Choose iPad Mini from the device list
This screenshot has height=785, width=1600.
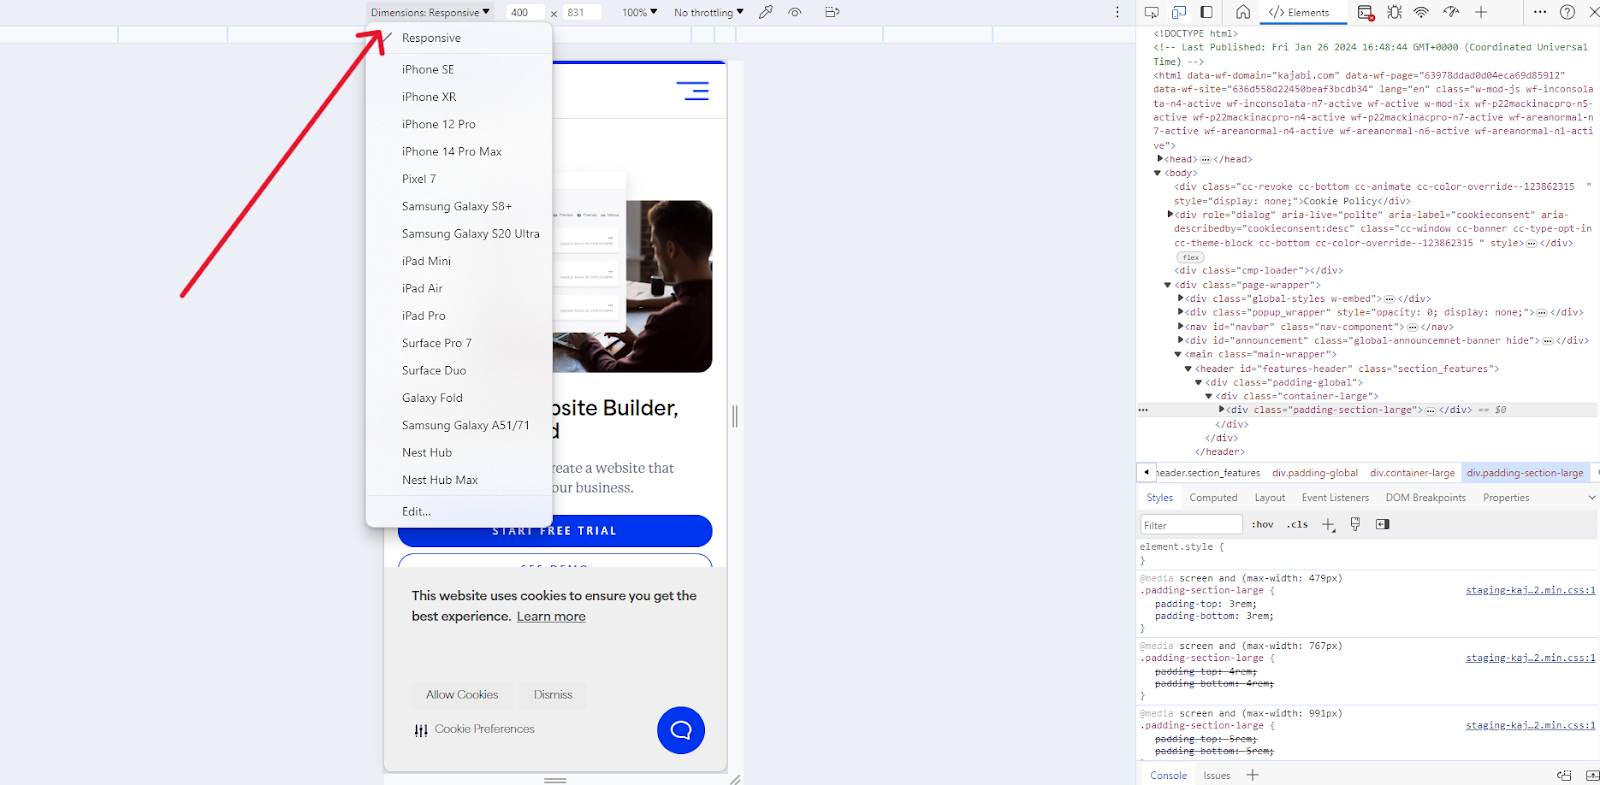(459, 261)
